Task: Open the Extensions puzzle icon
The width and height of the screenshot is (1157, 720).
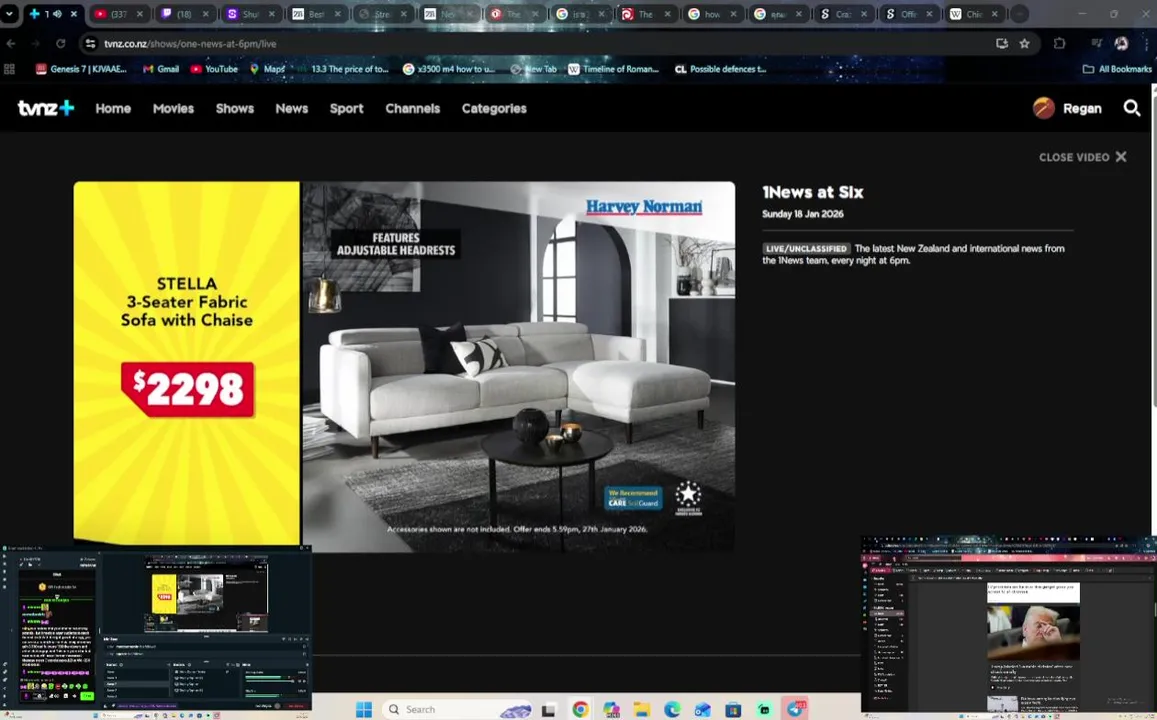Action: (x=1060, y=44)
